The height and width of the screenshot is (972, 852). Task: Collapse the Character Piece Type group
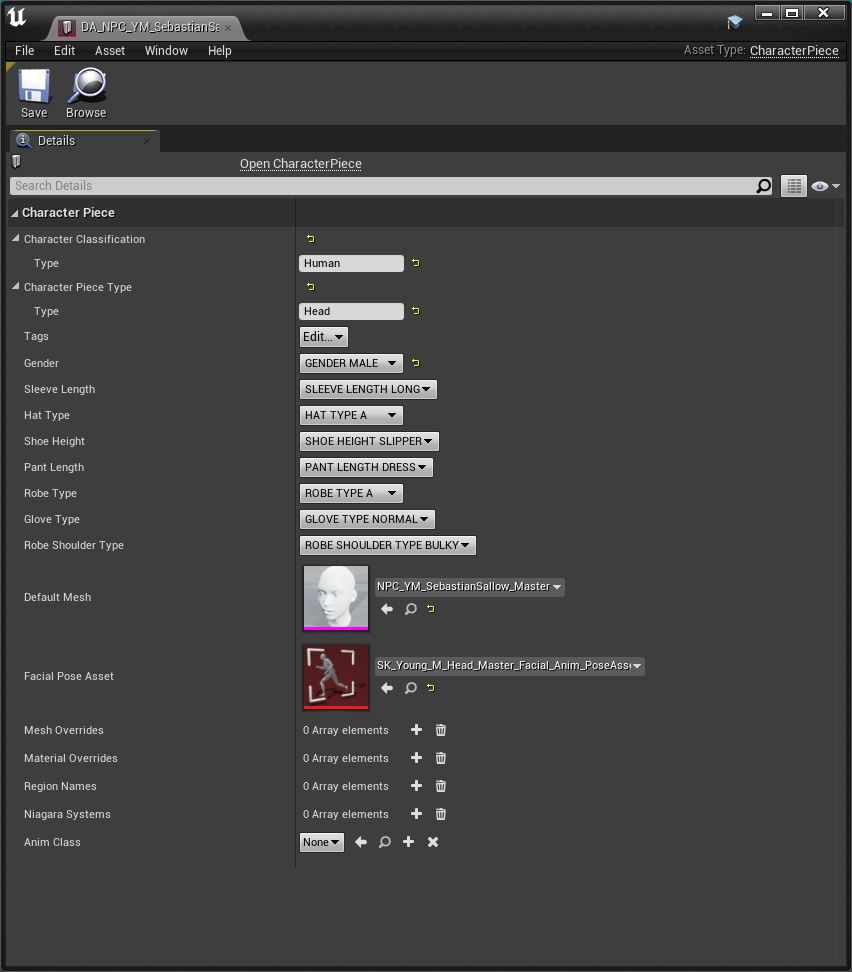16,286
